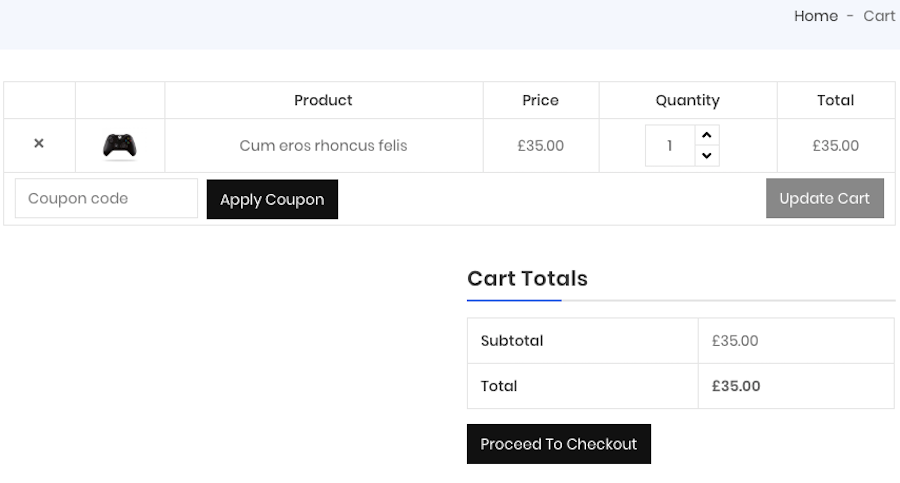Click the Quantity column header
Viewport: 900px width, 483px height.
(x=687, y=100)
